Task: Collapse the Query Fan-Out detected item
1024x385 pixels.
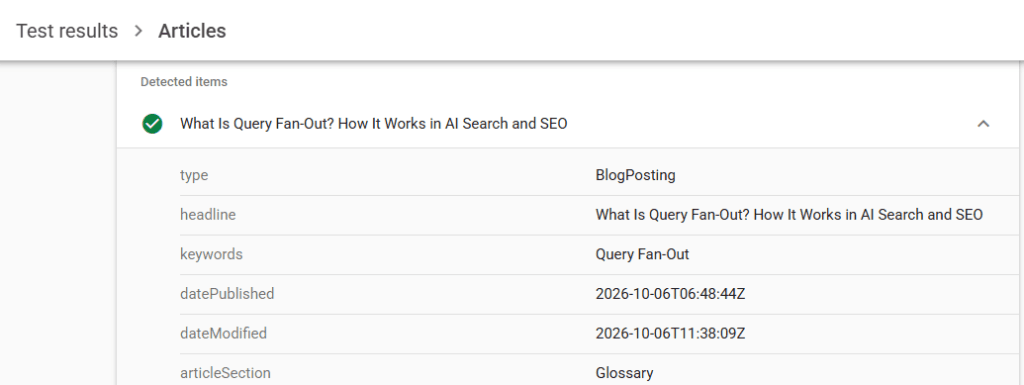Action: point(983,123)
